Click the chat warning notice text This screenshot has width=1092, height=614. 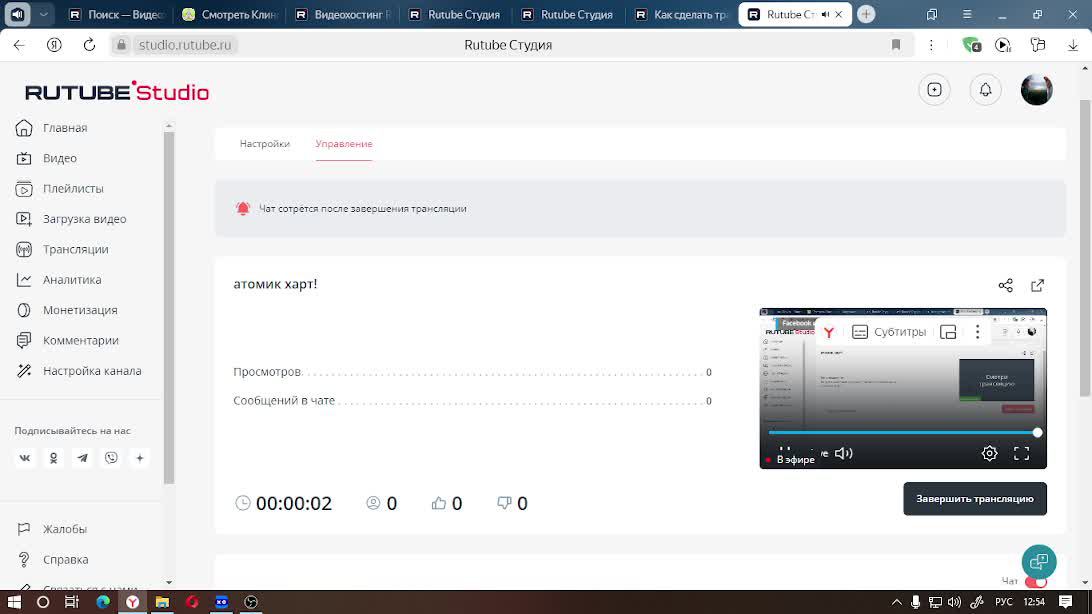click(363, 209)
